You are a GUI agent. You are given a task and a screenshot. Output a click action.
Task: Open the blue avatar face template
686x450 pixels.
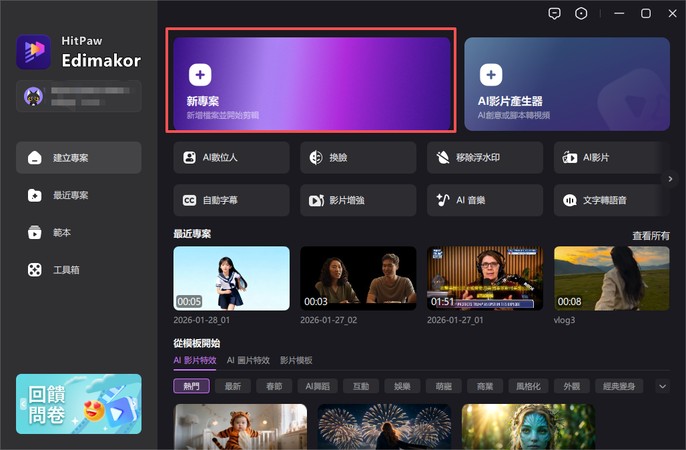(528, 427)
